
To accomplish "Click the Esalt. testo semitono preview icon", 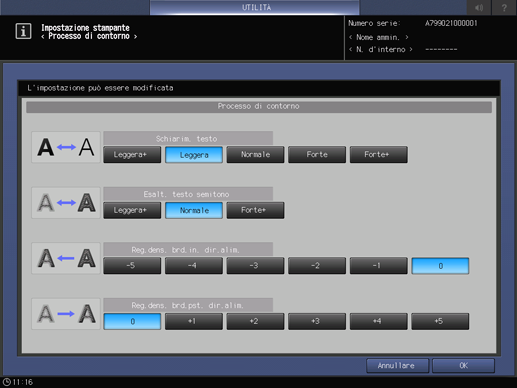I will (x=66, y=203).
